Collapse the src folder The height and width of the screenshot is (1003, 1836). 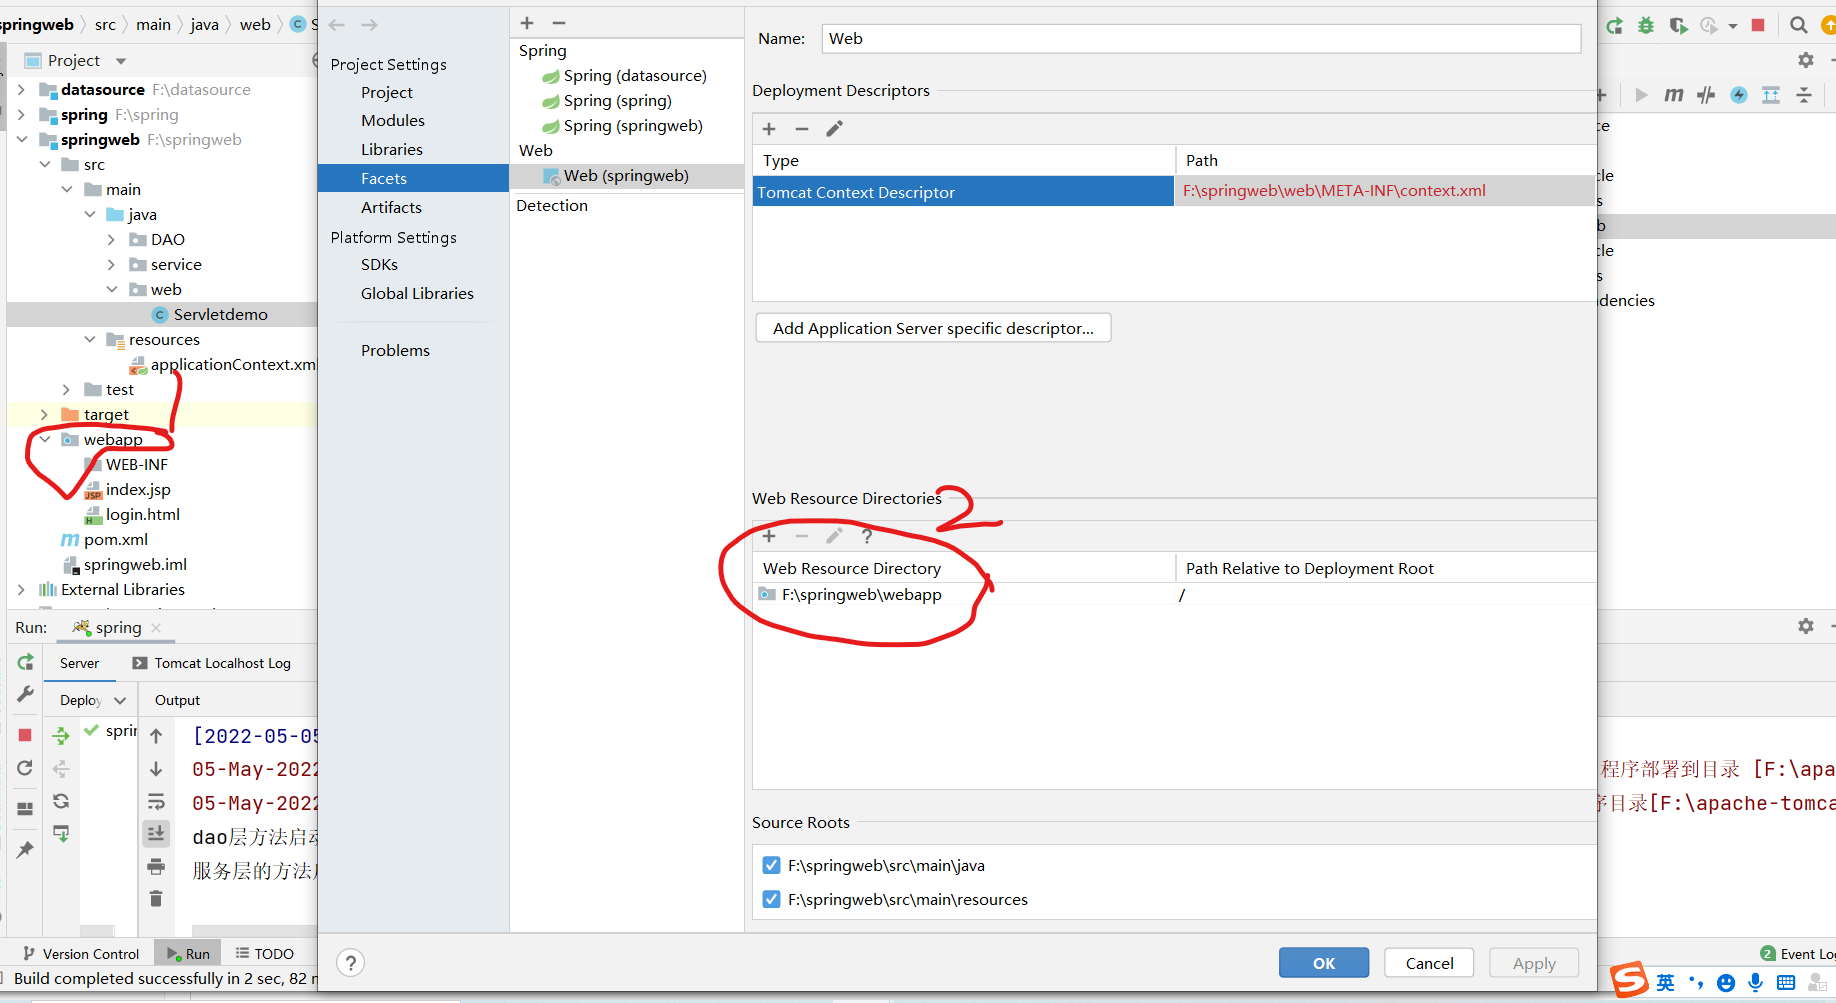click(x=44, y=165)
